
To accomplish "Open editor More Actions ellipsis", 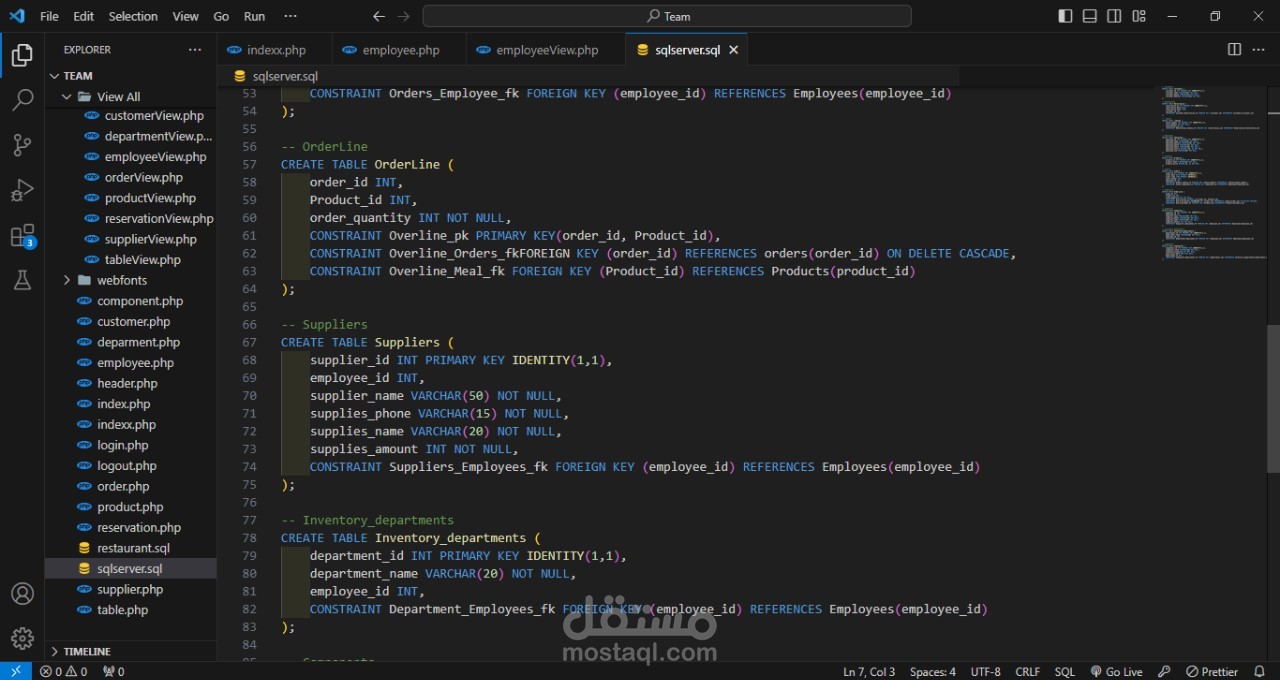I will [x=1258, y=49].
